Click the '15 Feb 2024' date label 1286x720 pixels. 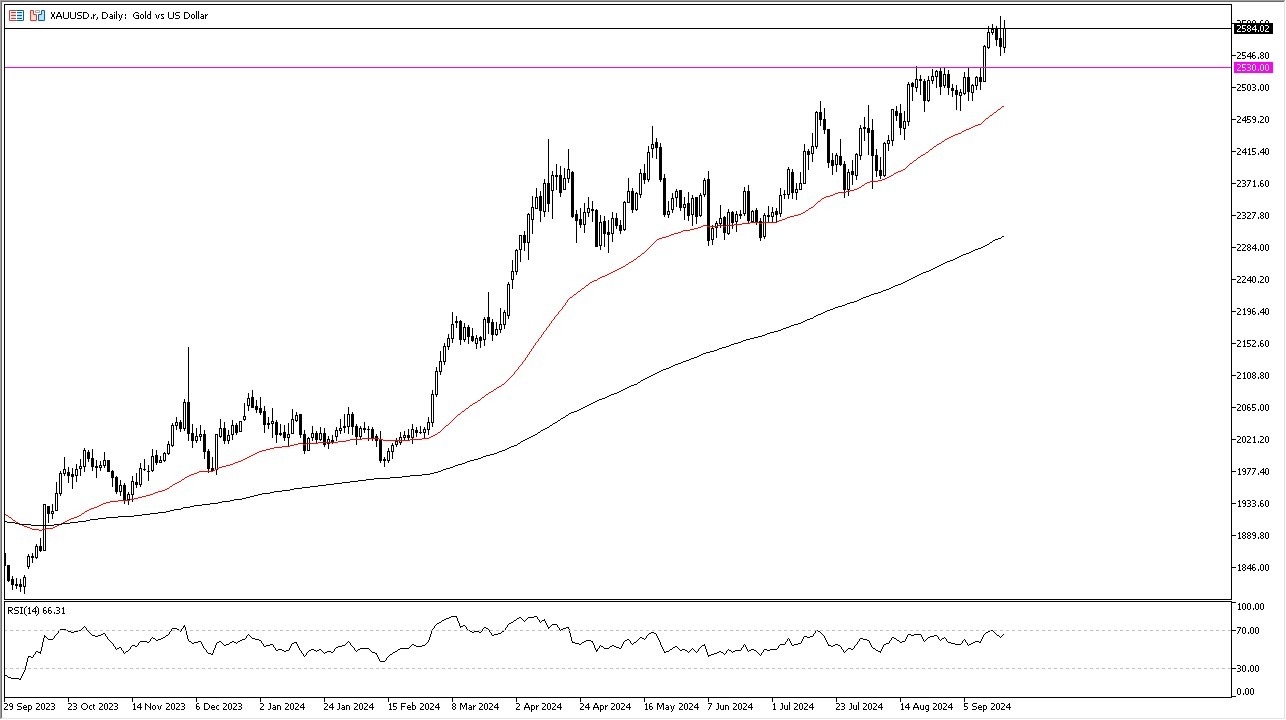click(x=414, y=706)
